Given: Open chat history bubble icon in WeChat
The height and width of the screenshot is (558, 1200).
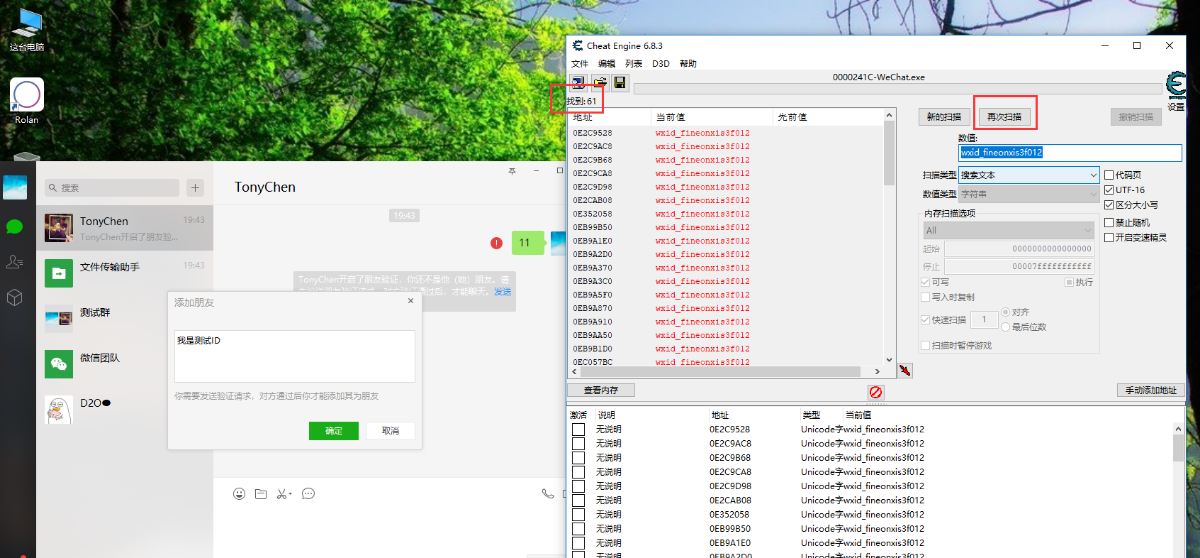Looking at the screenshot, I should coord(308,493).
